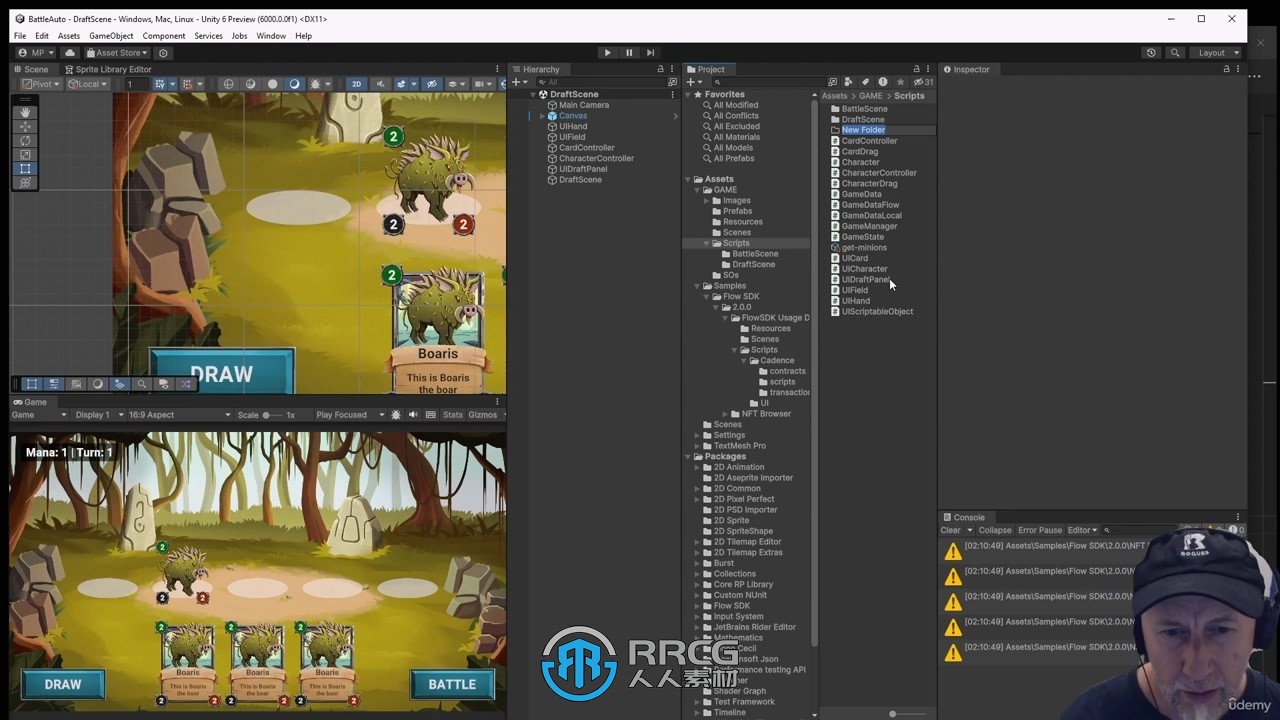Expand the Images folder in Project tree
1280x720 pixels.
click(706, 200)
